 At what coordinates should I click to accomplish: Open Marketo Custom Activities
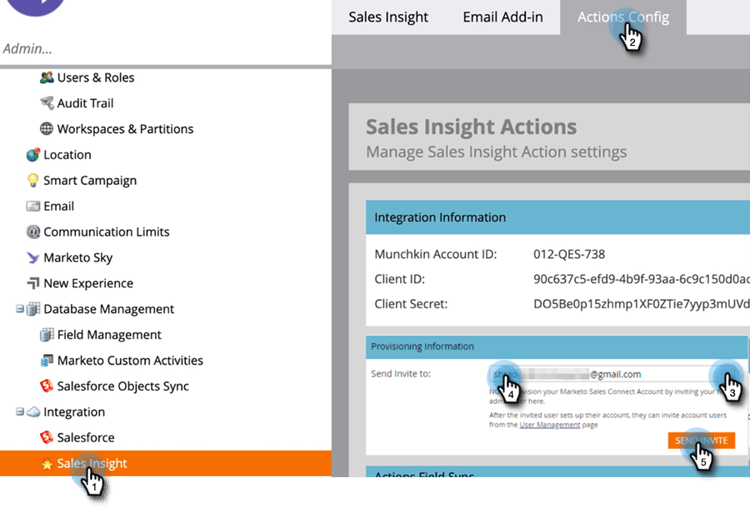click(x=130, y=360)
